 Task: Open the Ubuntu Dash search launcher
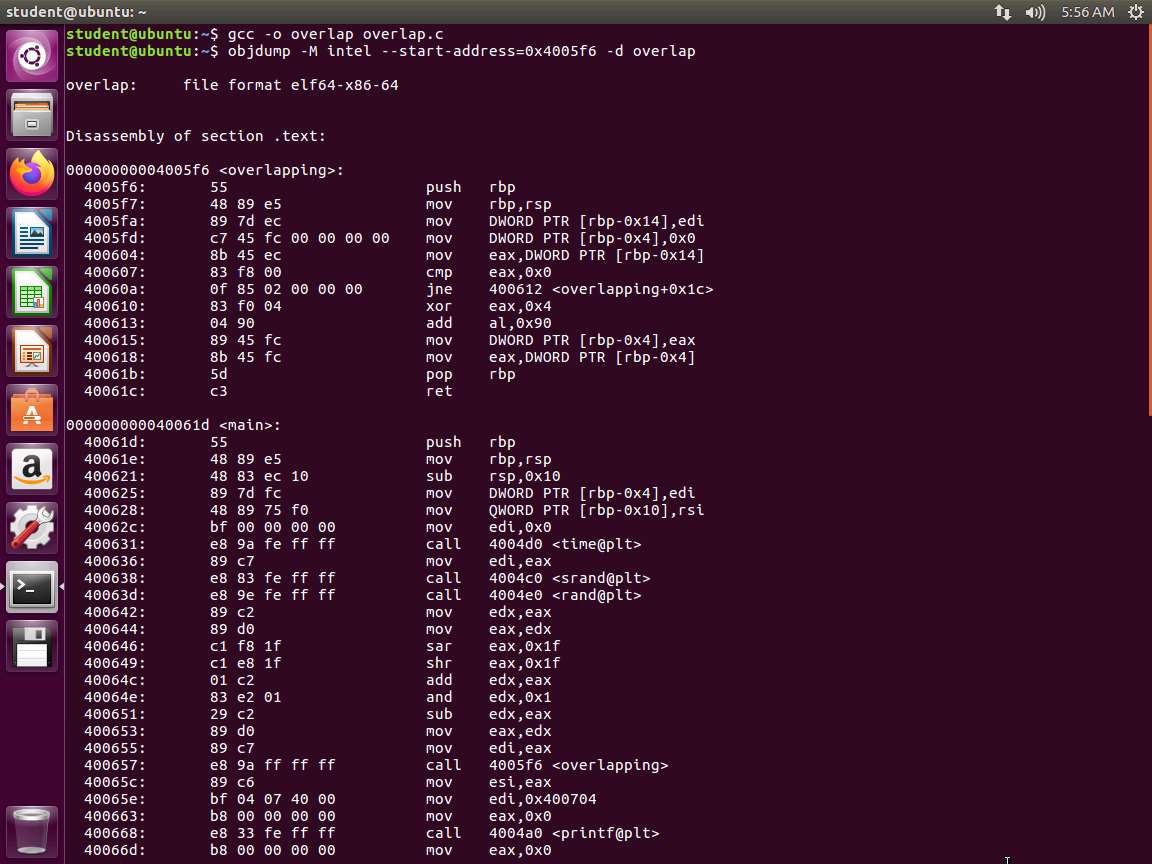tap(32, 57)
